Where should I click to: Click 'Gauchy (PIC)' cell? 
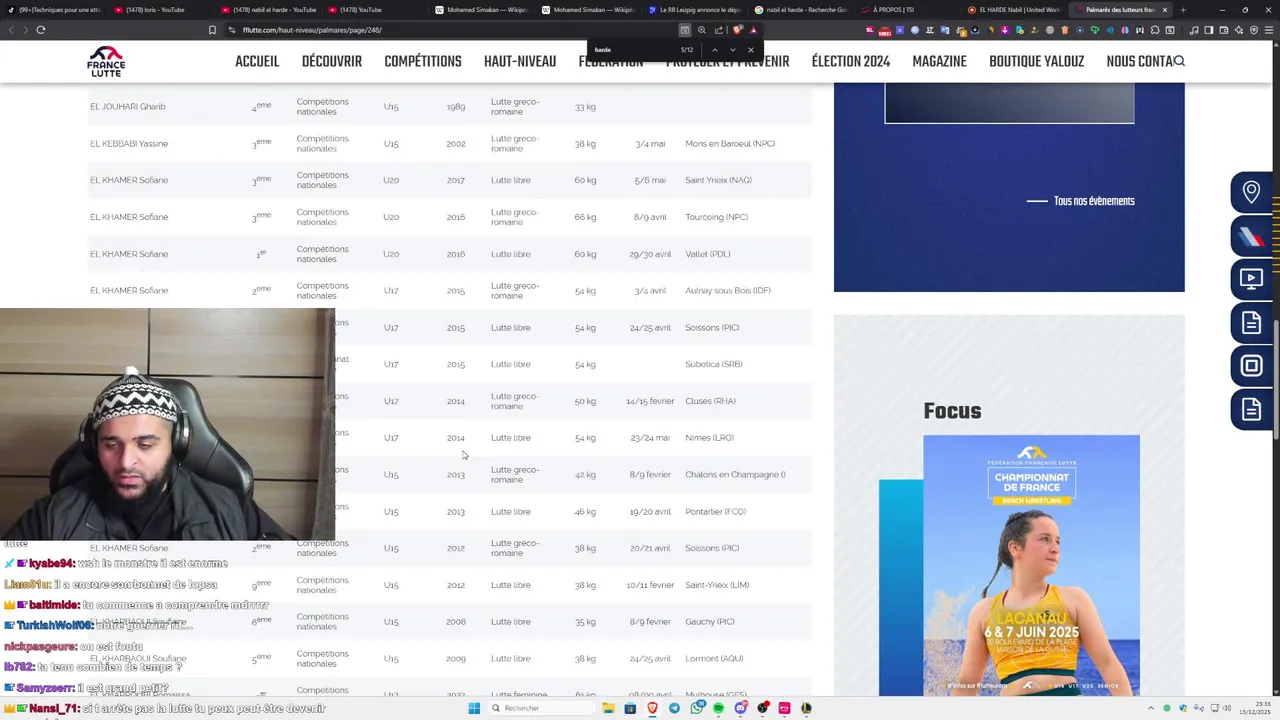pos(710,622)
